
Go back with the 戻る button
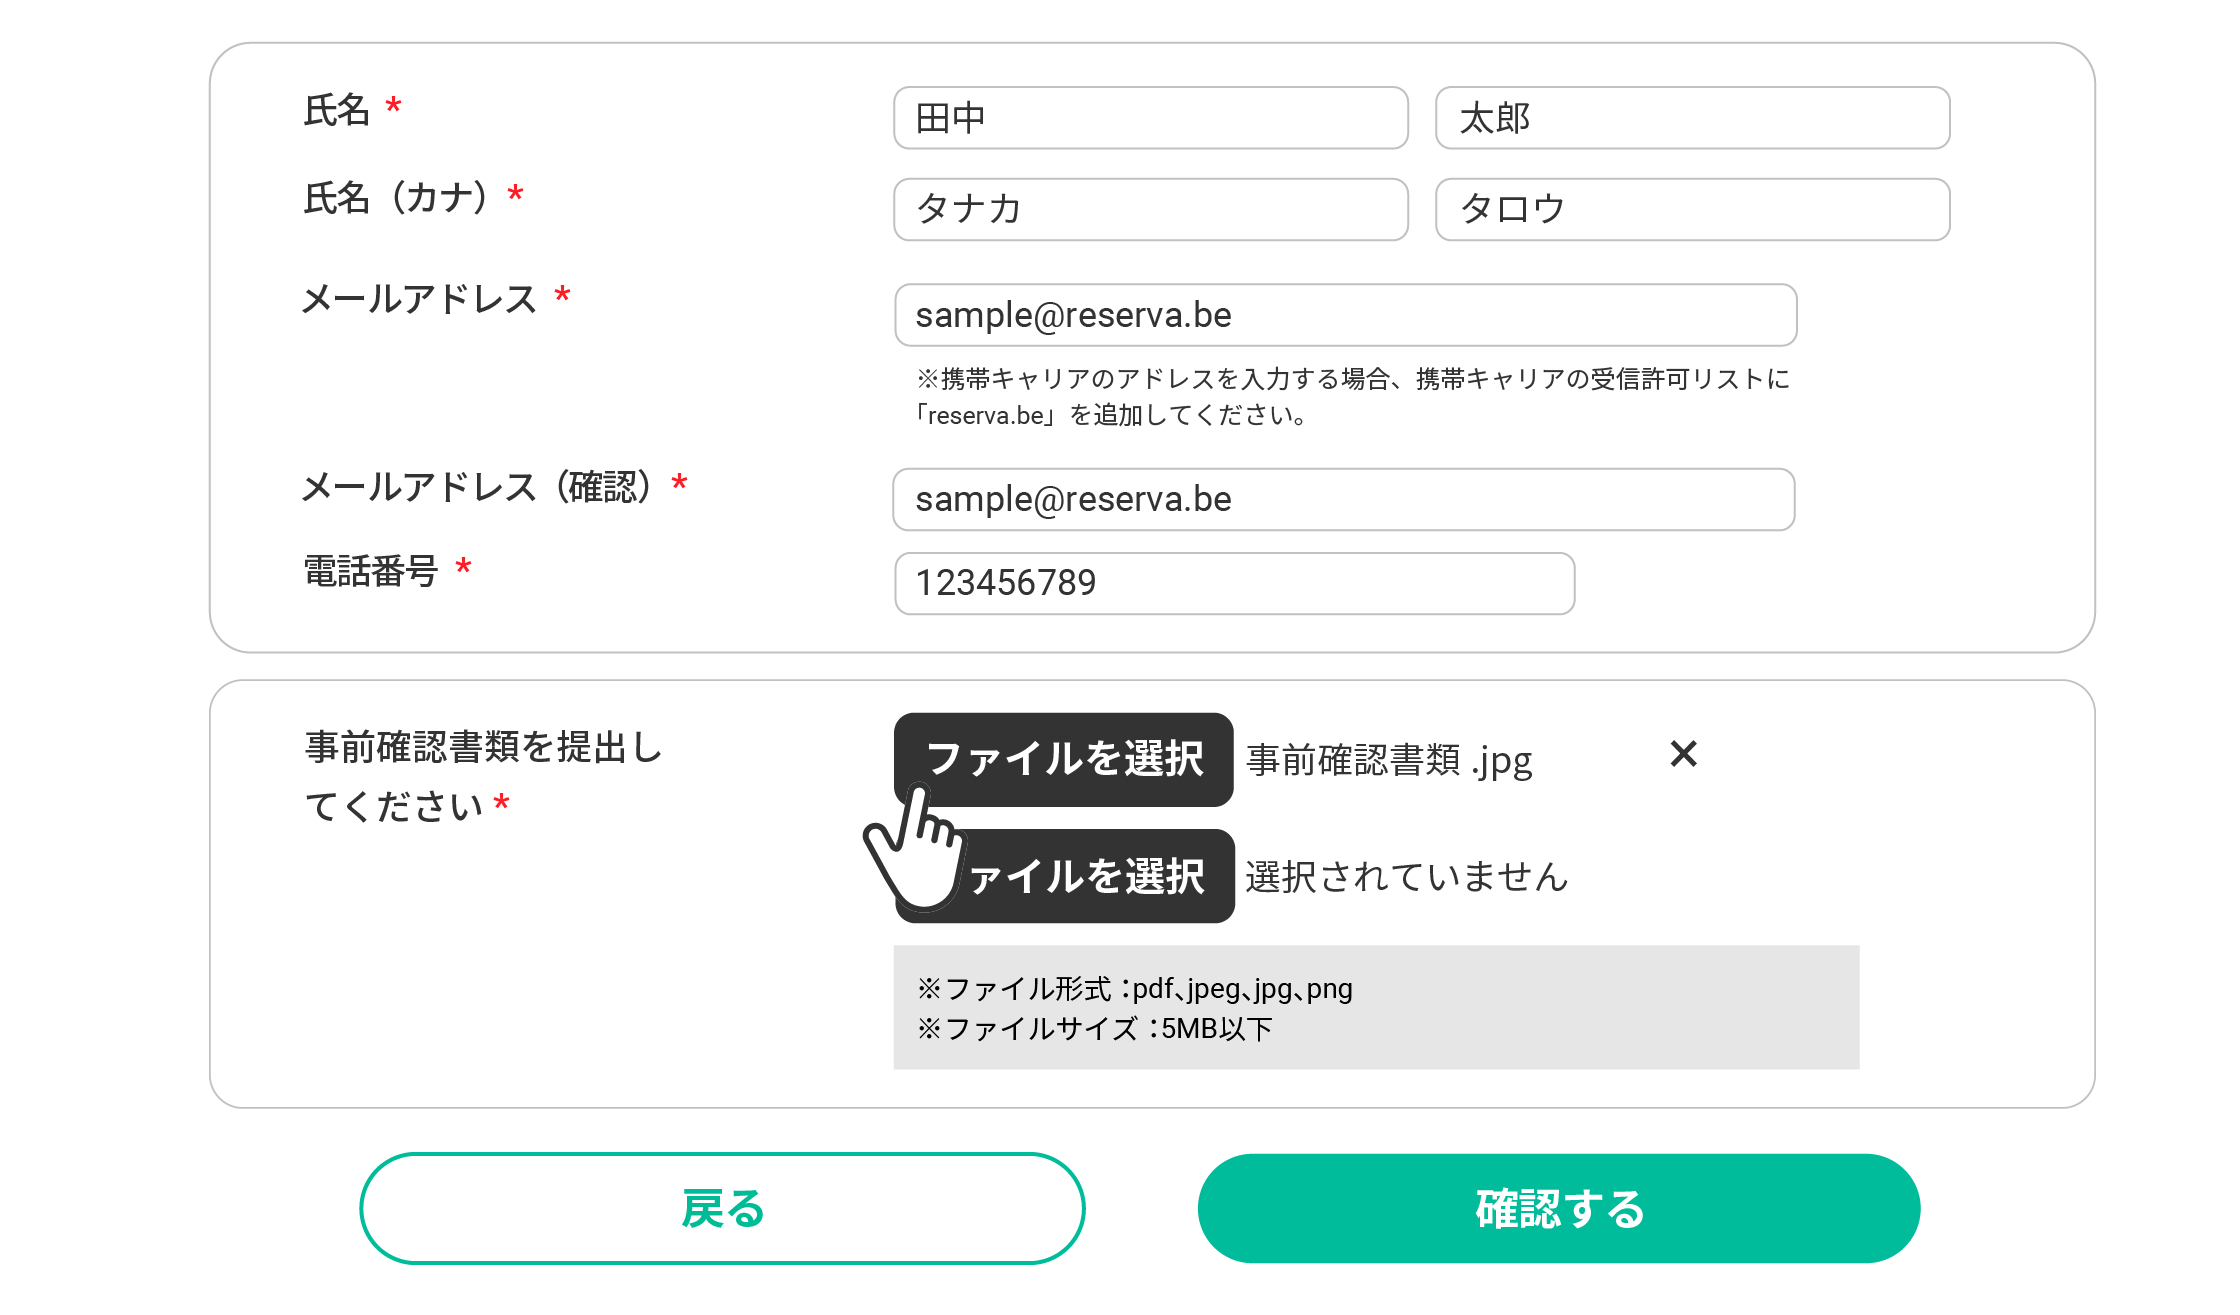(722, 1208)
